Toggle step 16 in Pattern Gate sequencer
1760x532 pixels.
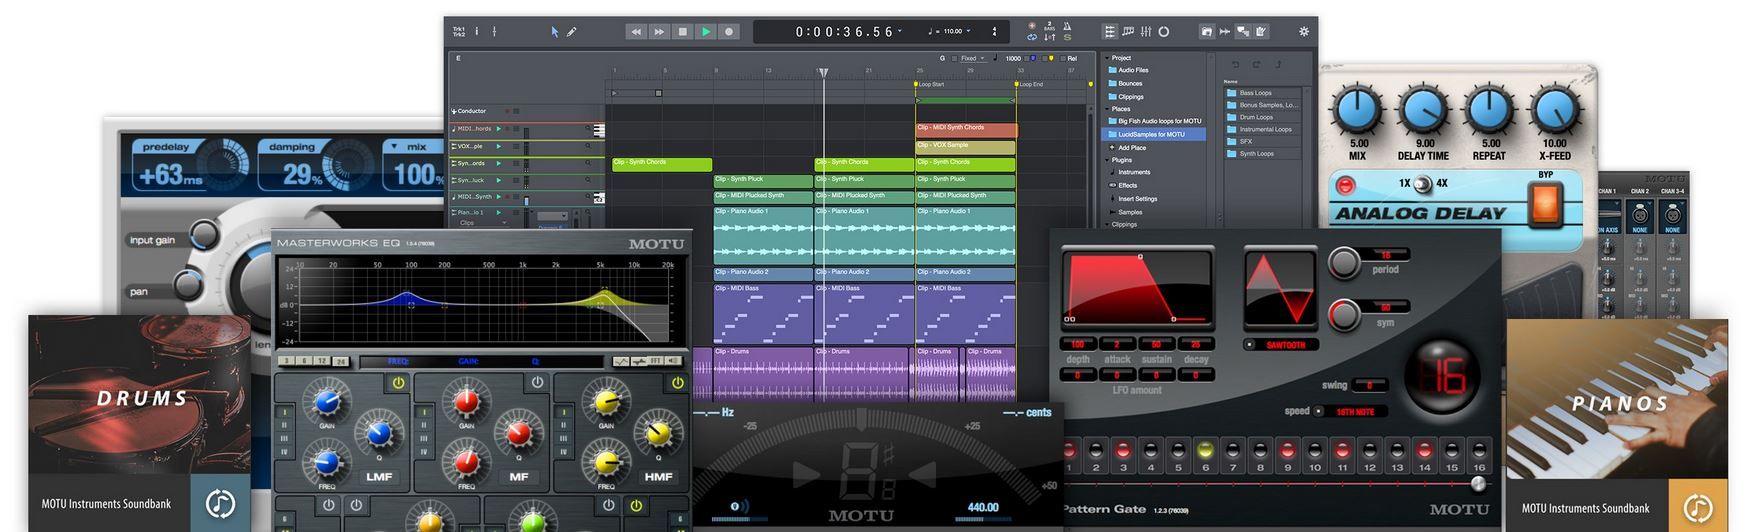[1479, 451]
